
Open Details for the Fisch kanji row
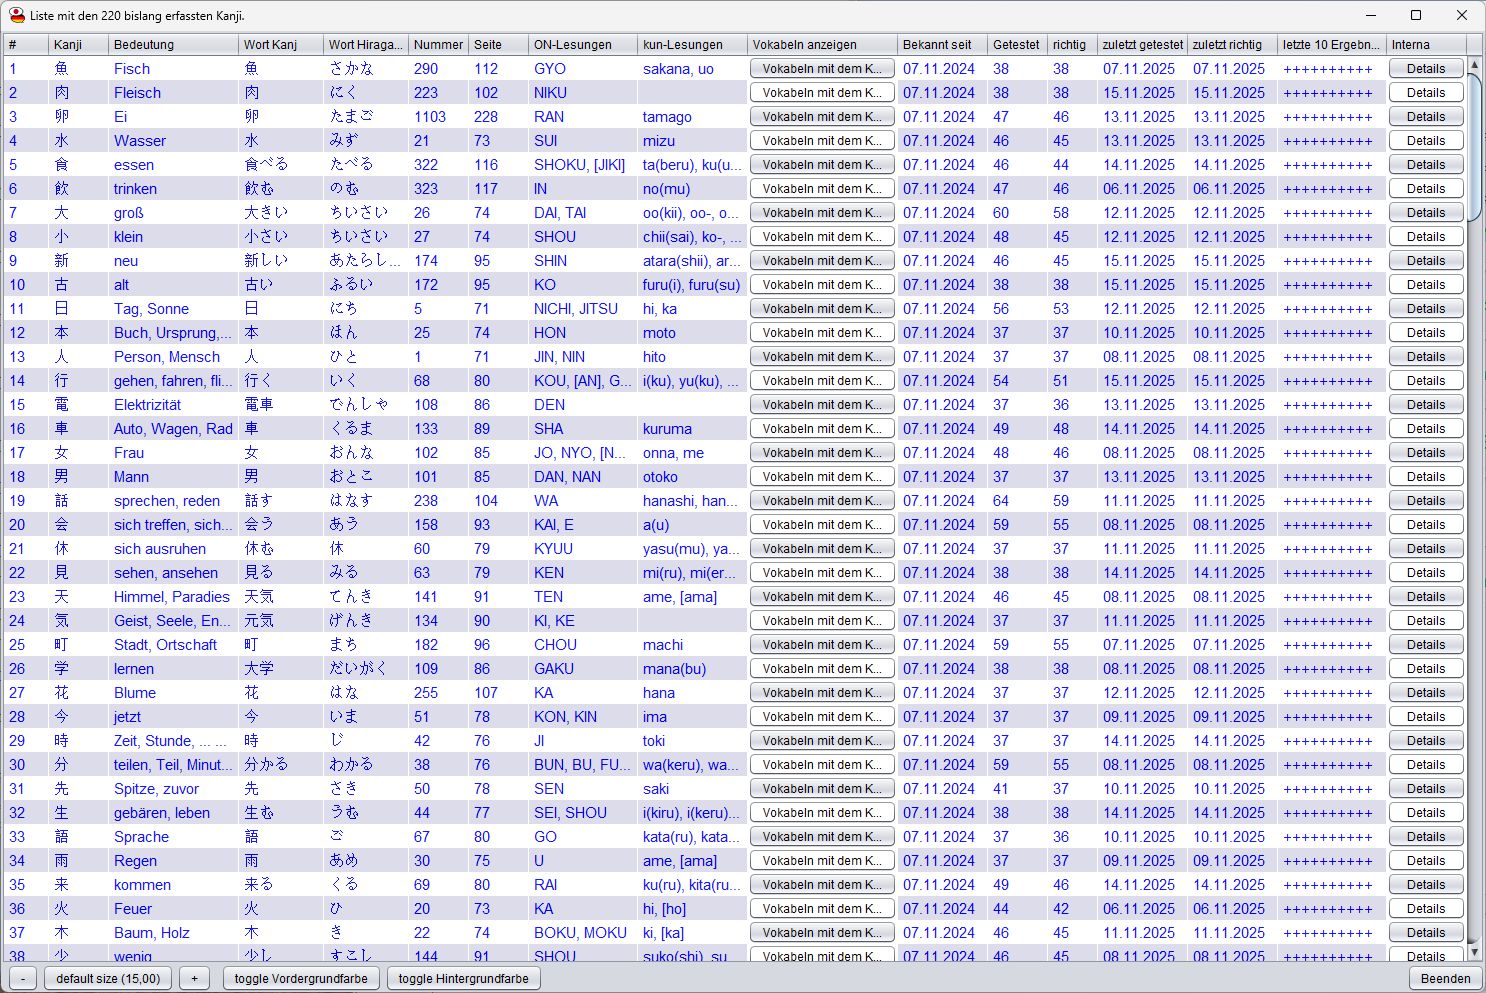click(1425, 69)
